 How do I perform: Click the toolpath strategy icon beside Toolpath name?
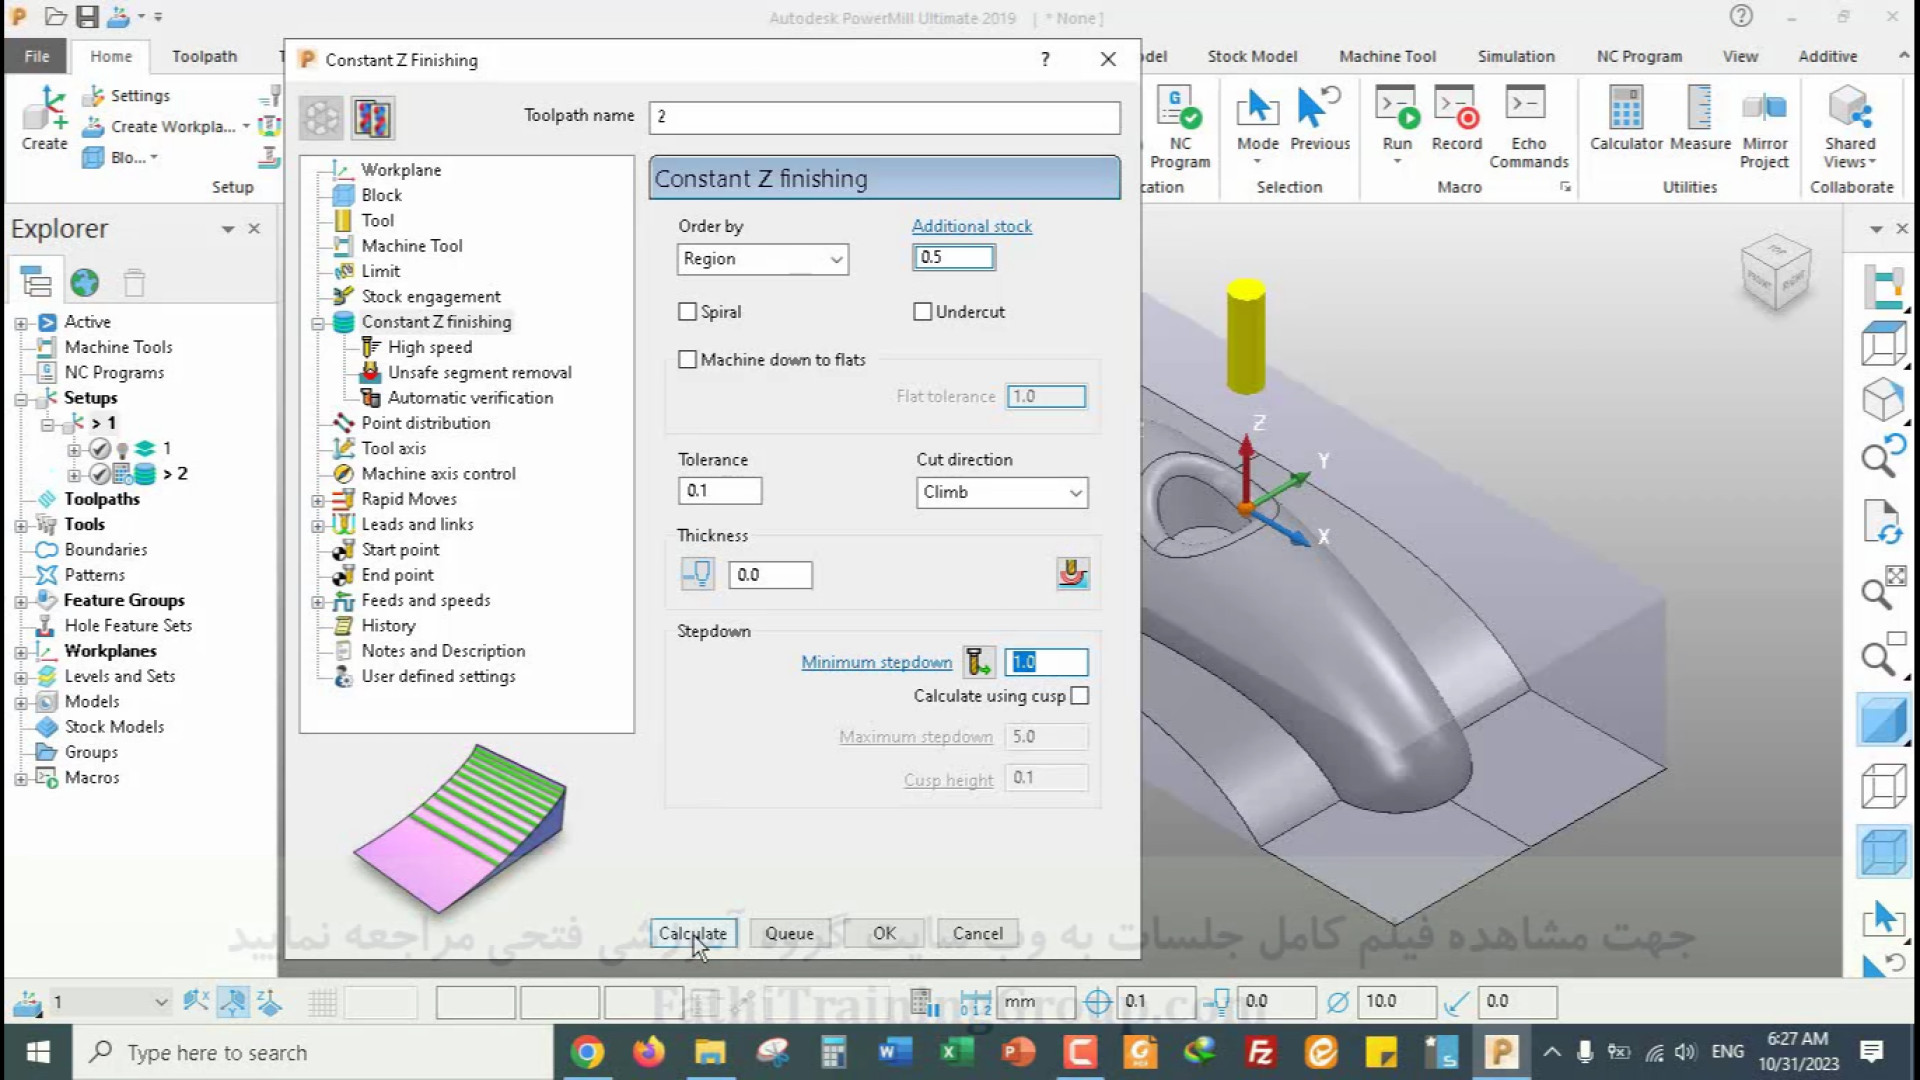click(x=372, y=118)
